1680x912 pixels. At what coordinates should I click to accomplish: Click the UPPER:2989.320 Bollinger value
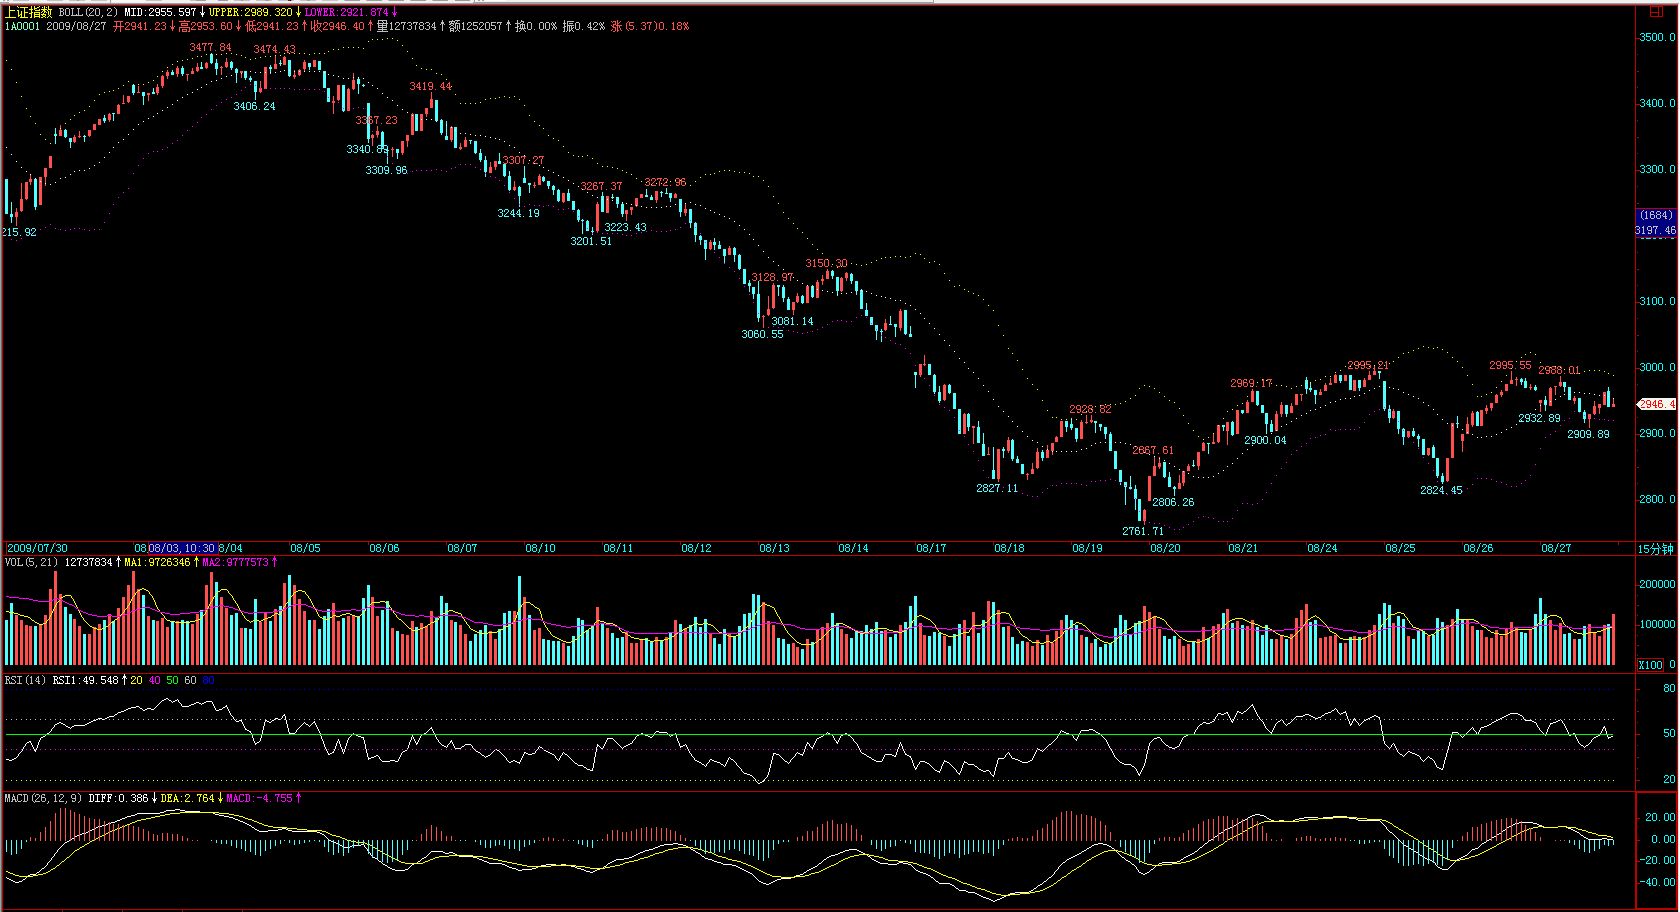250,12
